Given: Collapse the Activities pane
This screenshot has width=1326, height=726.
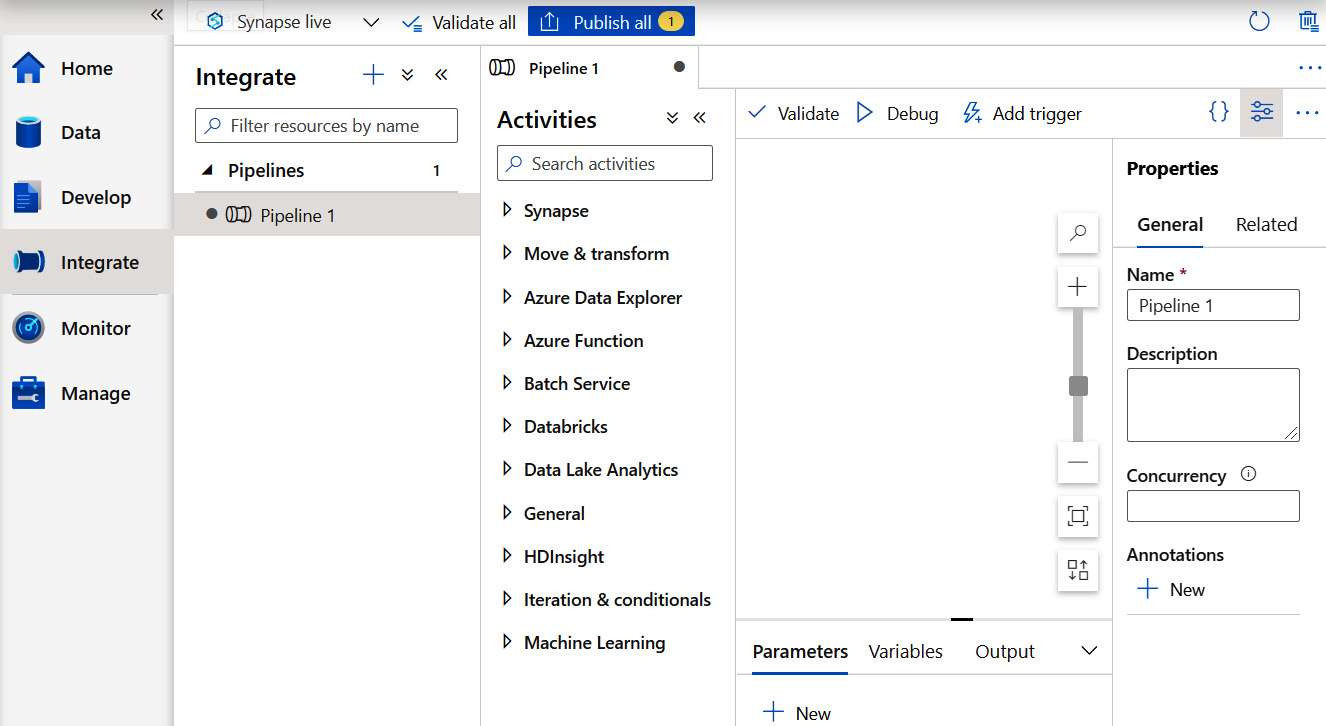Looking at the screenshot, I should click(x=699, y=118).
